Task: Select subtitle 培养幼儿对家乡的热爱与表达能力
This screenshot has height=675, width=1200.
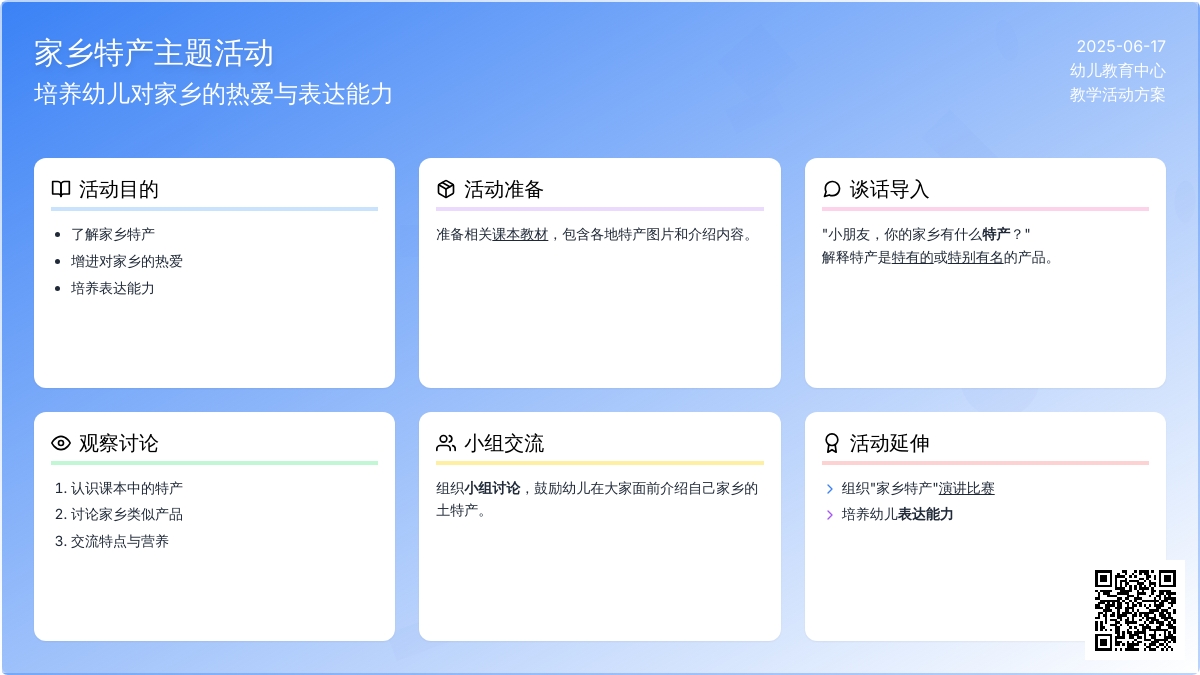Action: click(x=214, y=94)
